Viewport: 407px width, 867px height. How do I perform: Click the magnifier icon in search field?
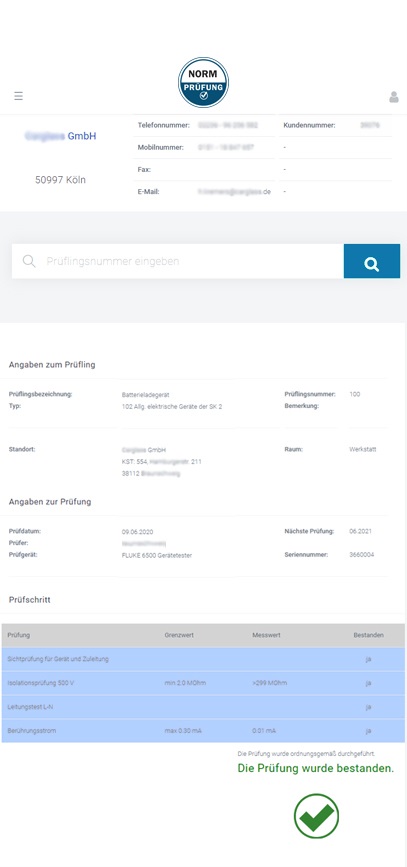[x=29, y=261]
